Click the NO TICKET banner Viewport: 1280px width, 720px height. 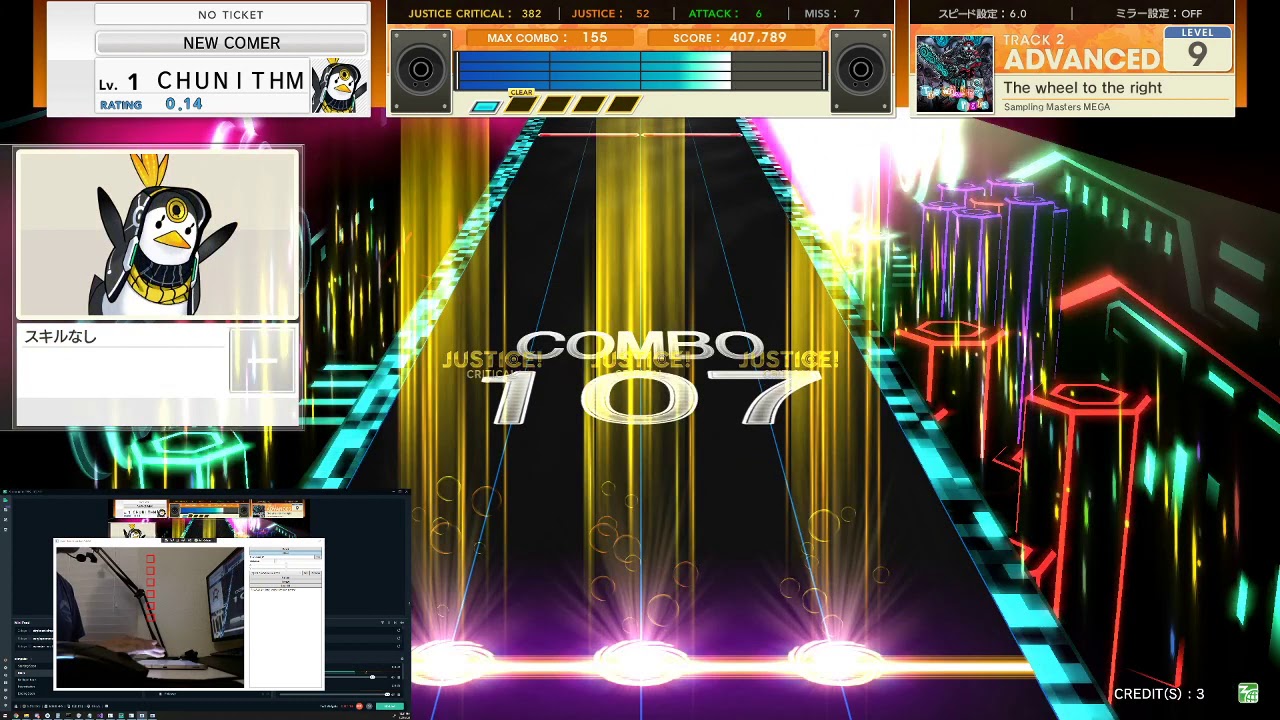(231, 14)
